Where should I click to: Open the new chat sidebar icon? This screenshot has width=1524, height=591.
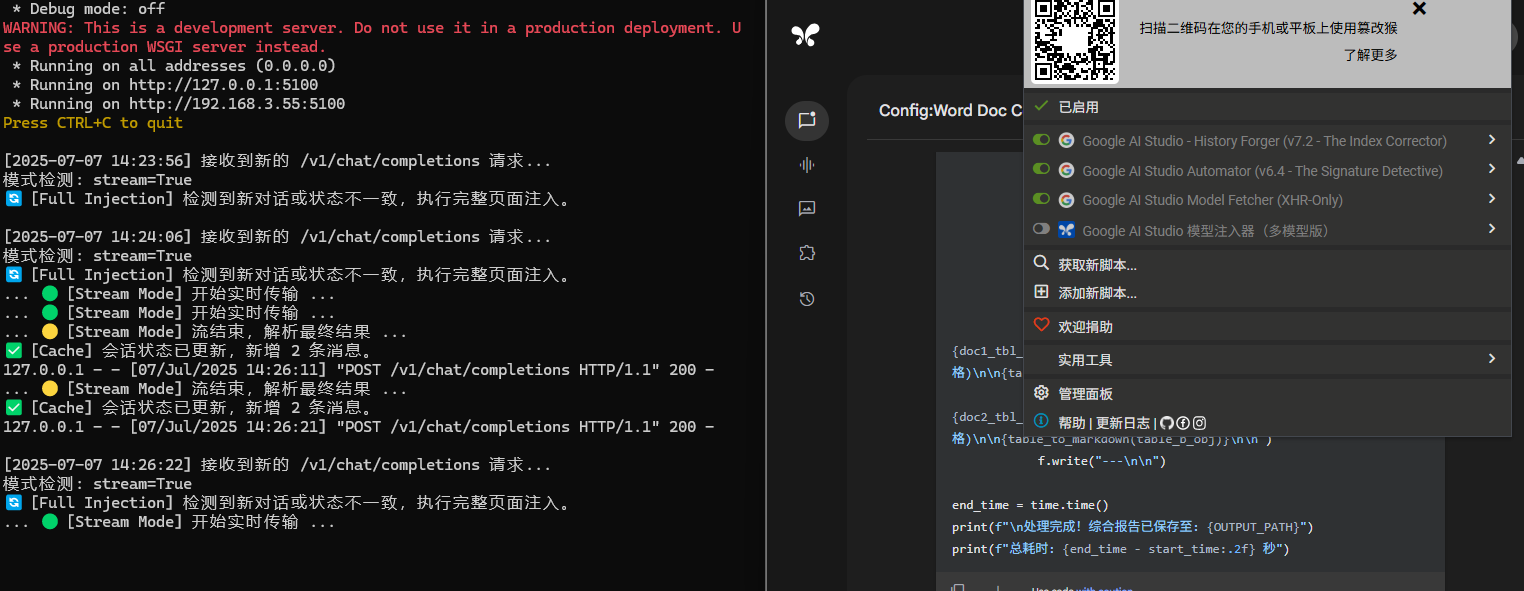[807, 121]
